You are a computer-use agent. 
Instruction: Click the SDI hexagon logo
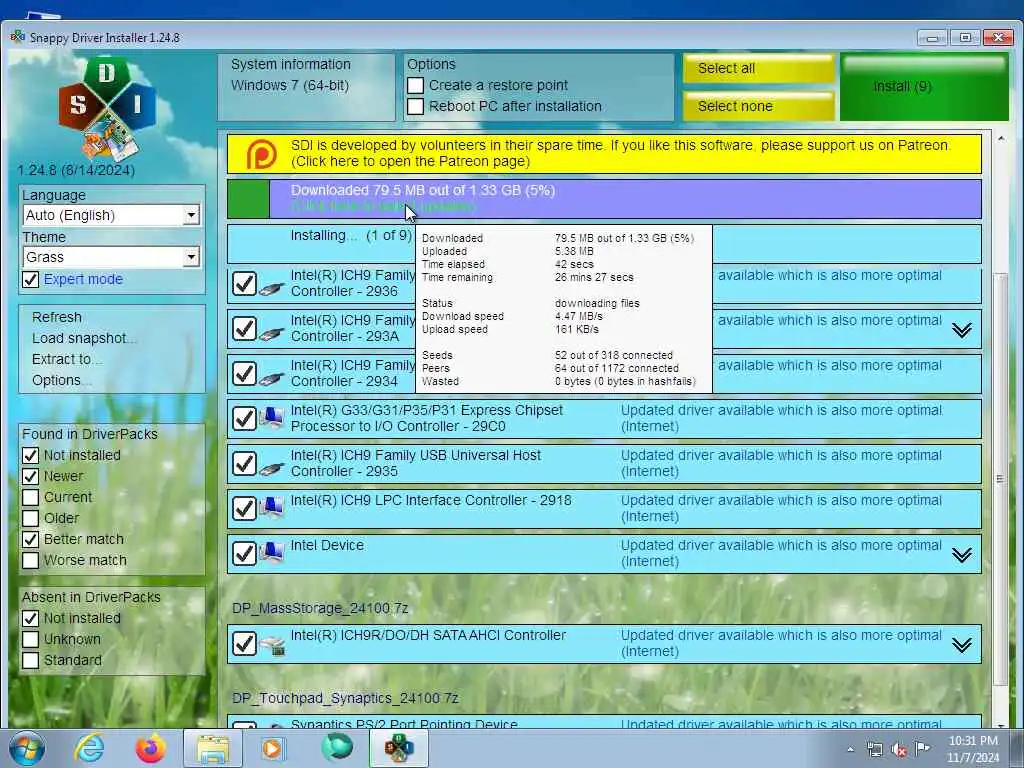tap(106, 108)
